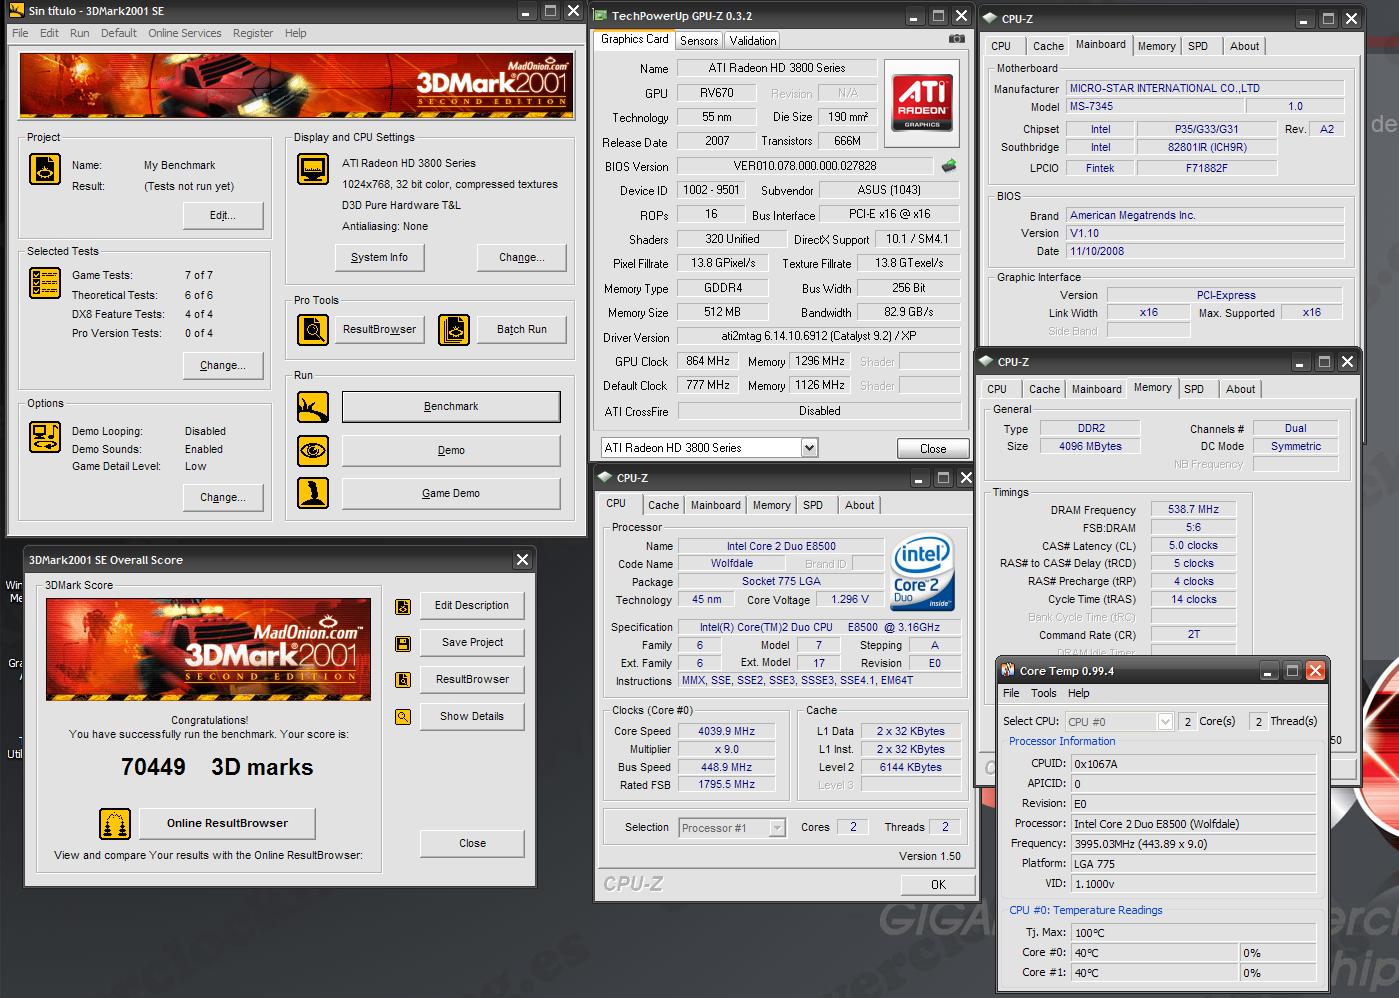
Task: Click the GPU-Z screenshot camera icon
Action: [x=957, y=39]
